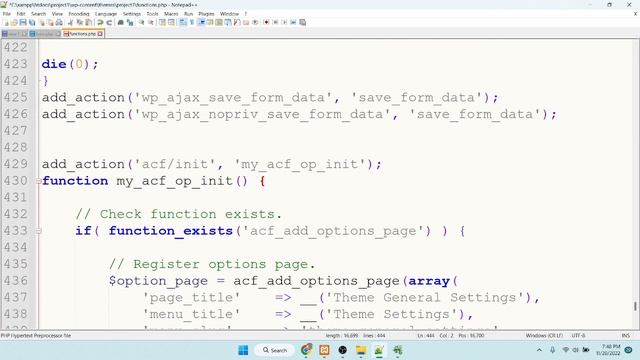Image resolution: width=640 pixels, height=360 pixels.
Task: Open the View menu
Action: click(x=57, y=14)
